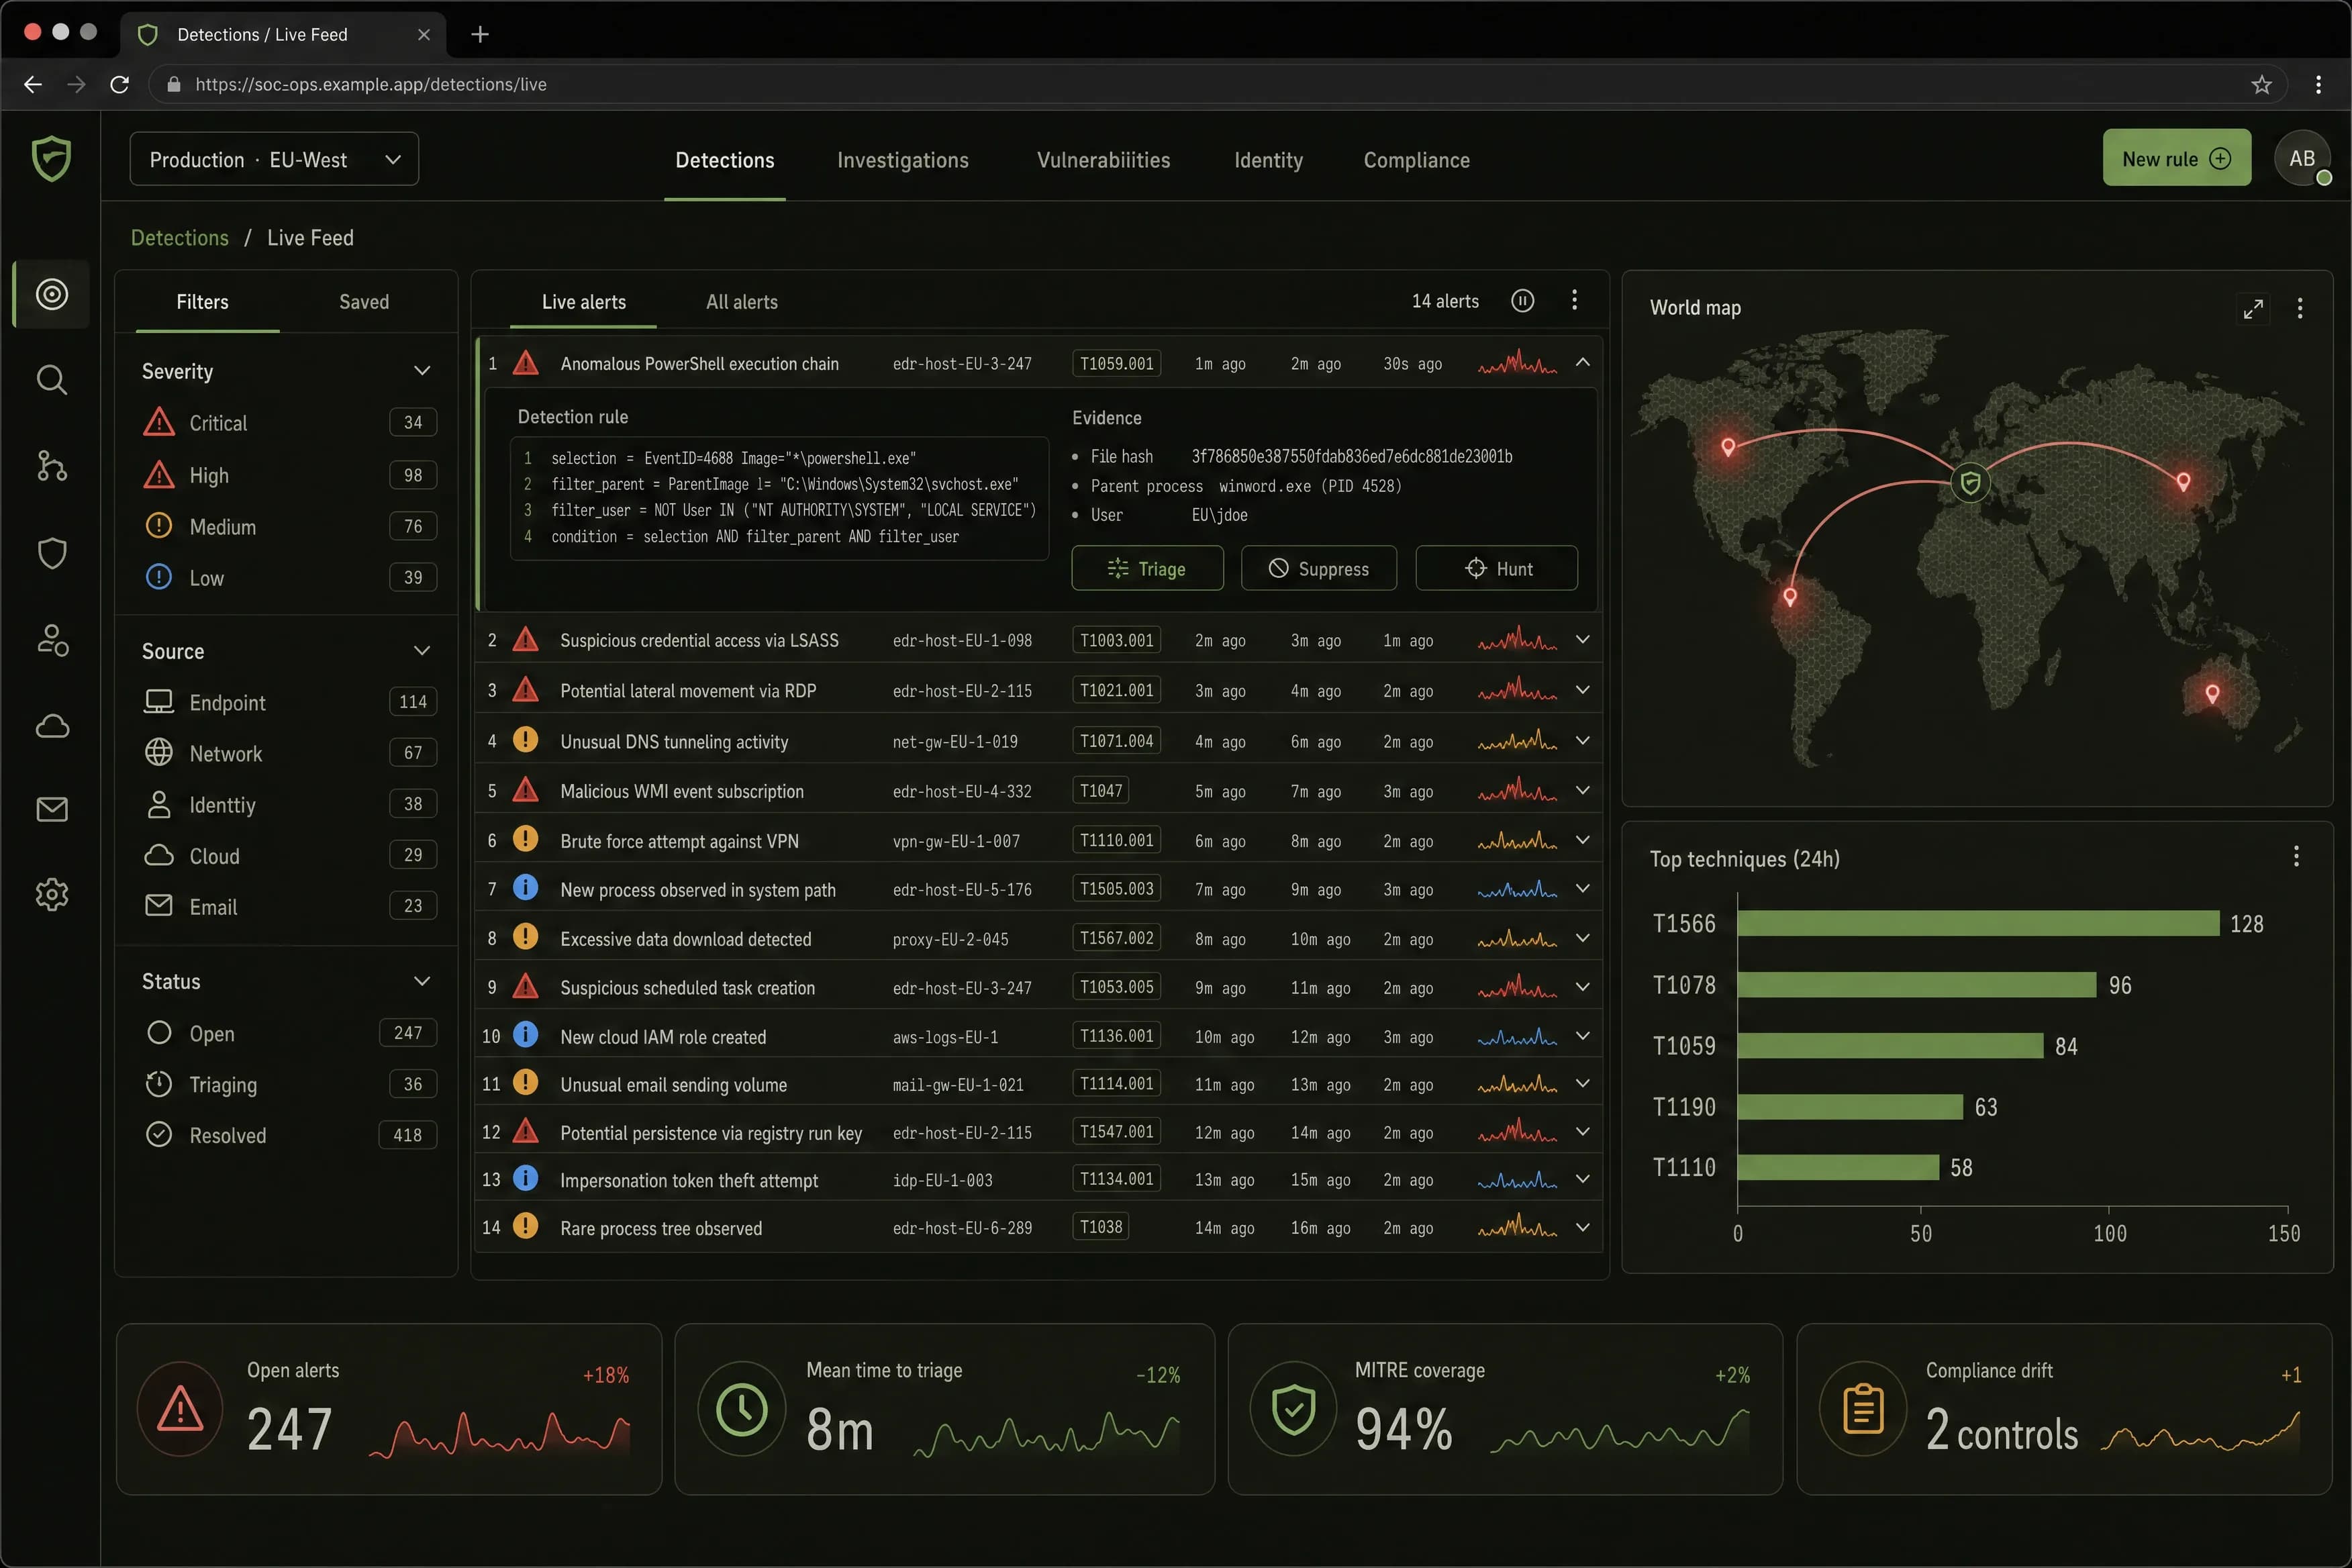The width and height of the screenshot is (2352, 1568).
Task: Pause the live alerts feed
Action: pyautogui.click(x=1522, y=301)
